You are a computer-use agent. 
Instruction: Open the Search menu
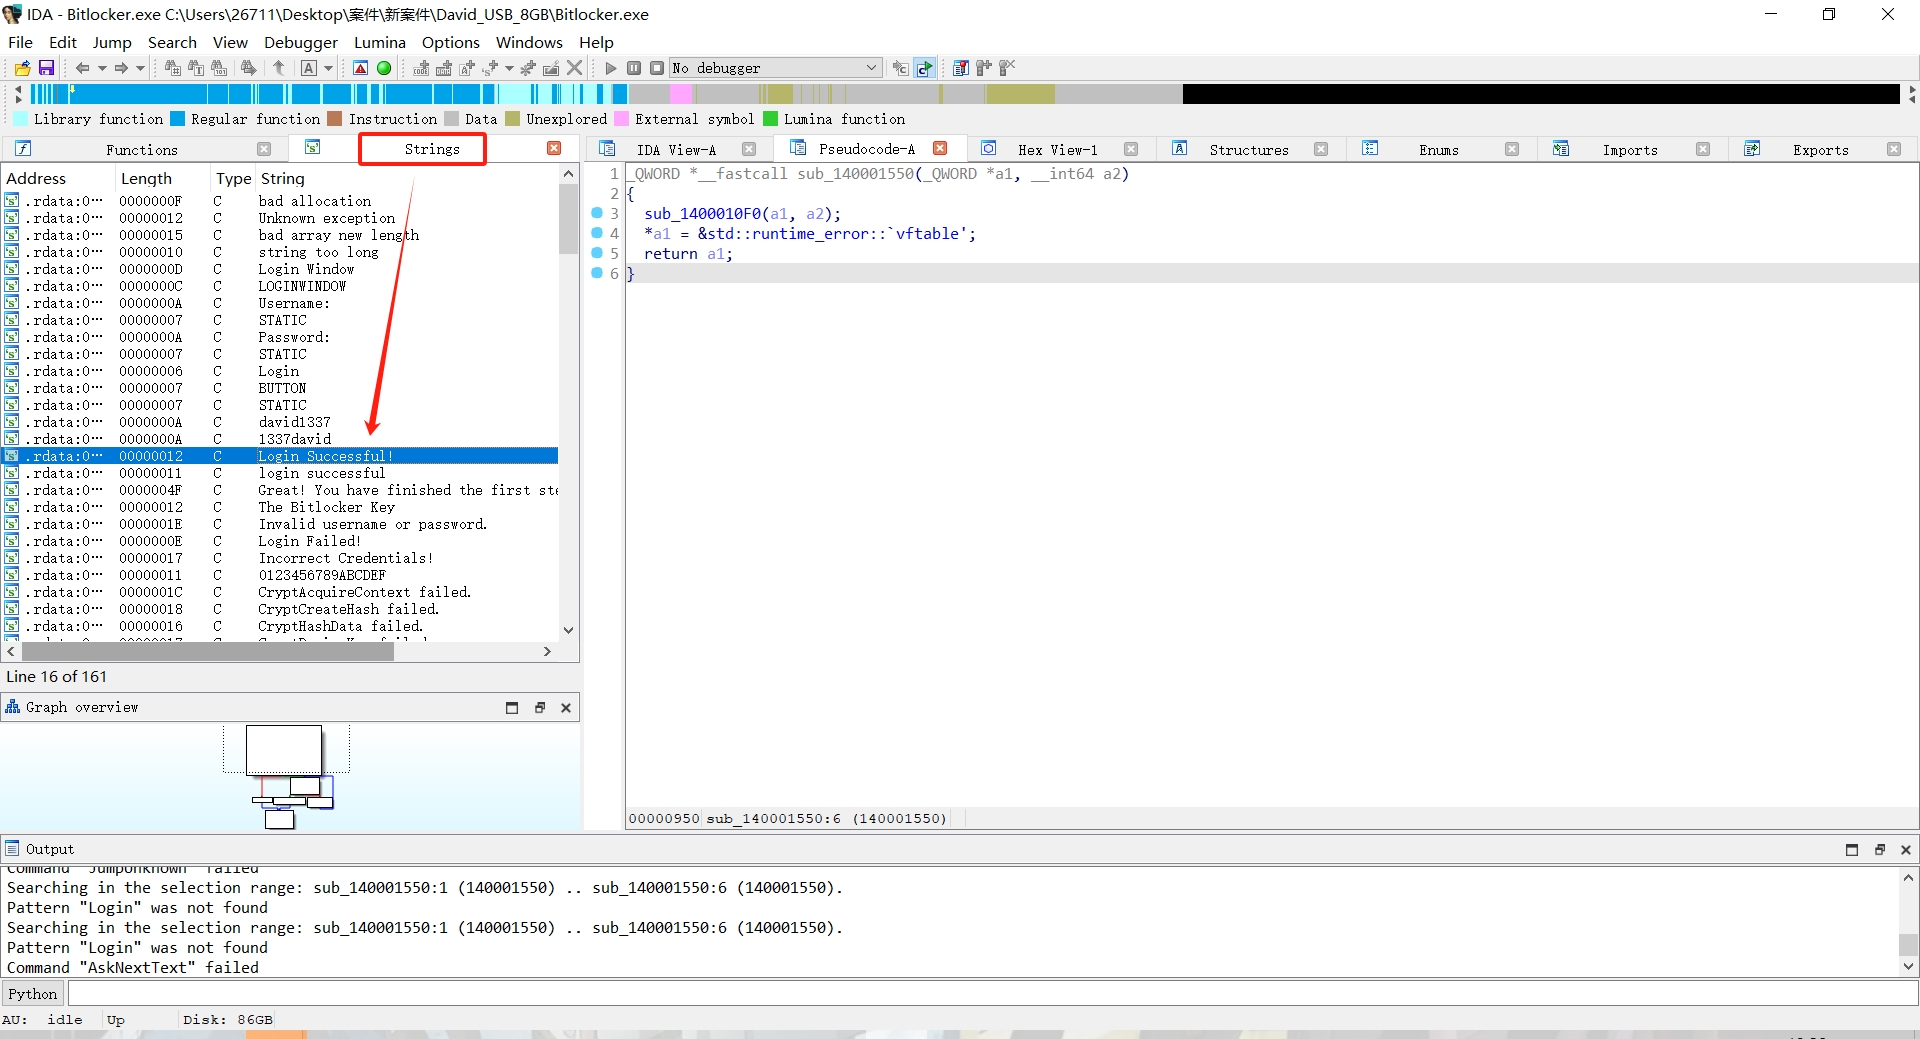click(172, 42)
